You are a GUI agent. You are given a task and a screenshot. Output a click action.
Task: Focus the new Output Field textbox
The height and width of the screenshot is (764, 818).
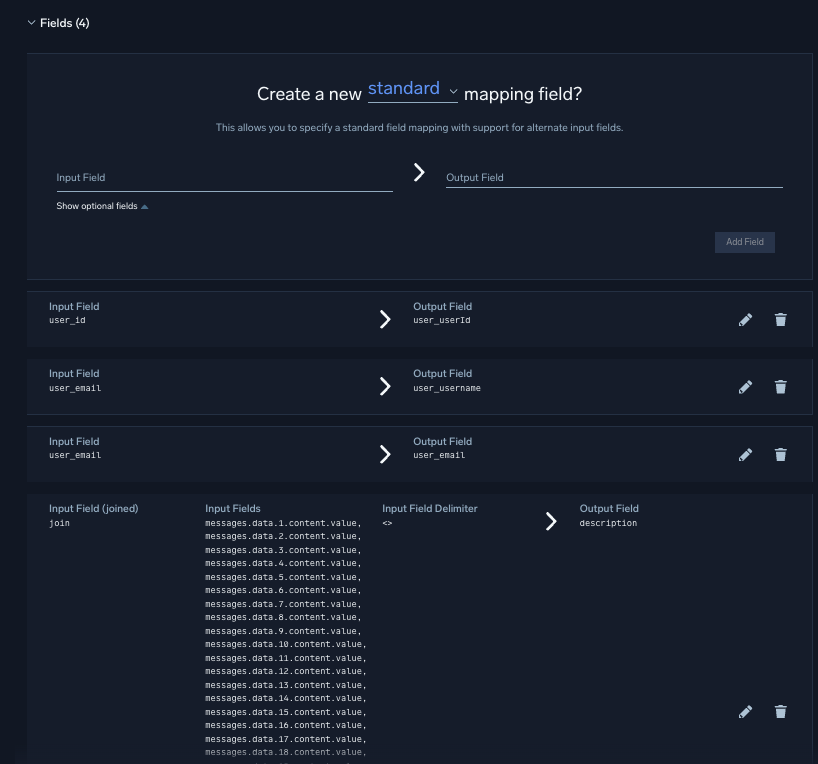coord(613,178)
